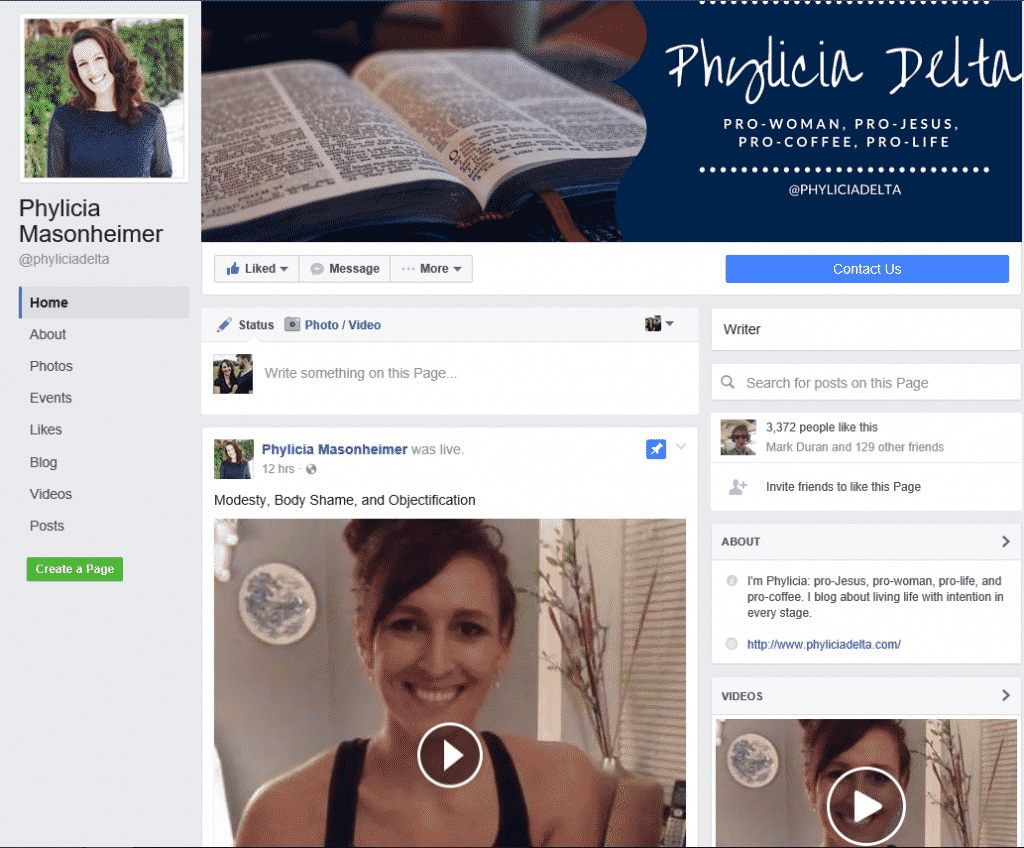The height and width of the screenshot is (848, 1024).
Task: Open the More options dropdown
Action: click(x=431, y=269)
